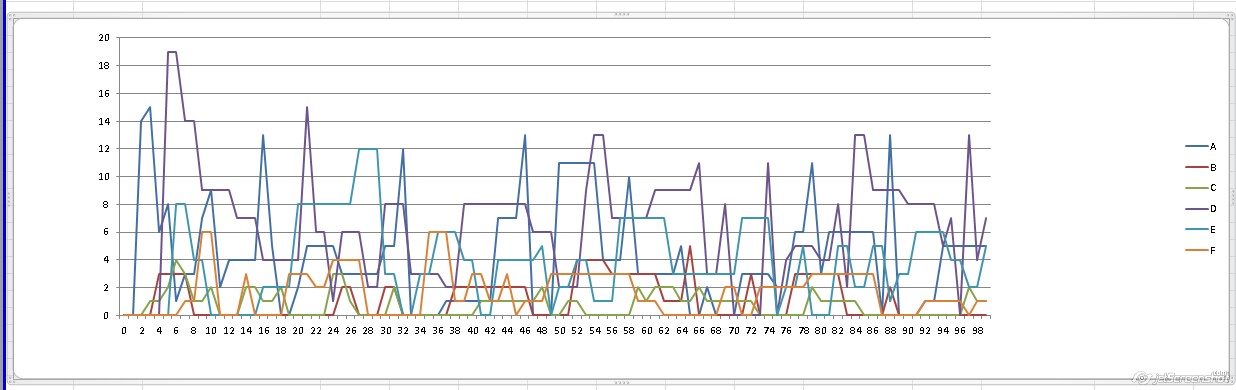Viewport: 1236px width, 390px height.
Task: Select the vertical axis label 20
Action: [x=105, y=38]
